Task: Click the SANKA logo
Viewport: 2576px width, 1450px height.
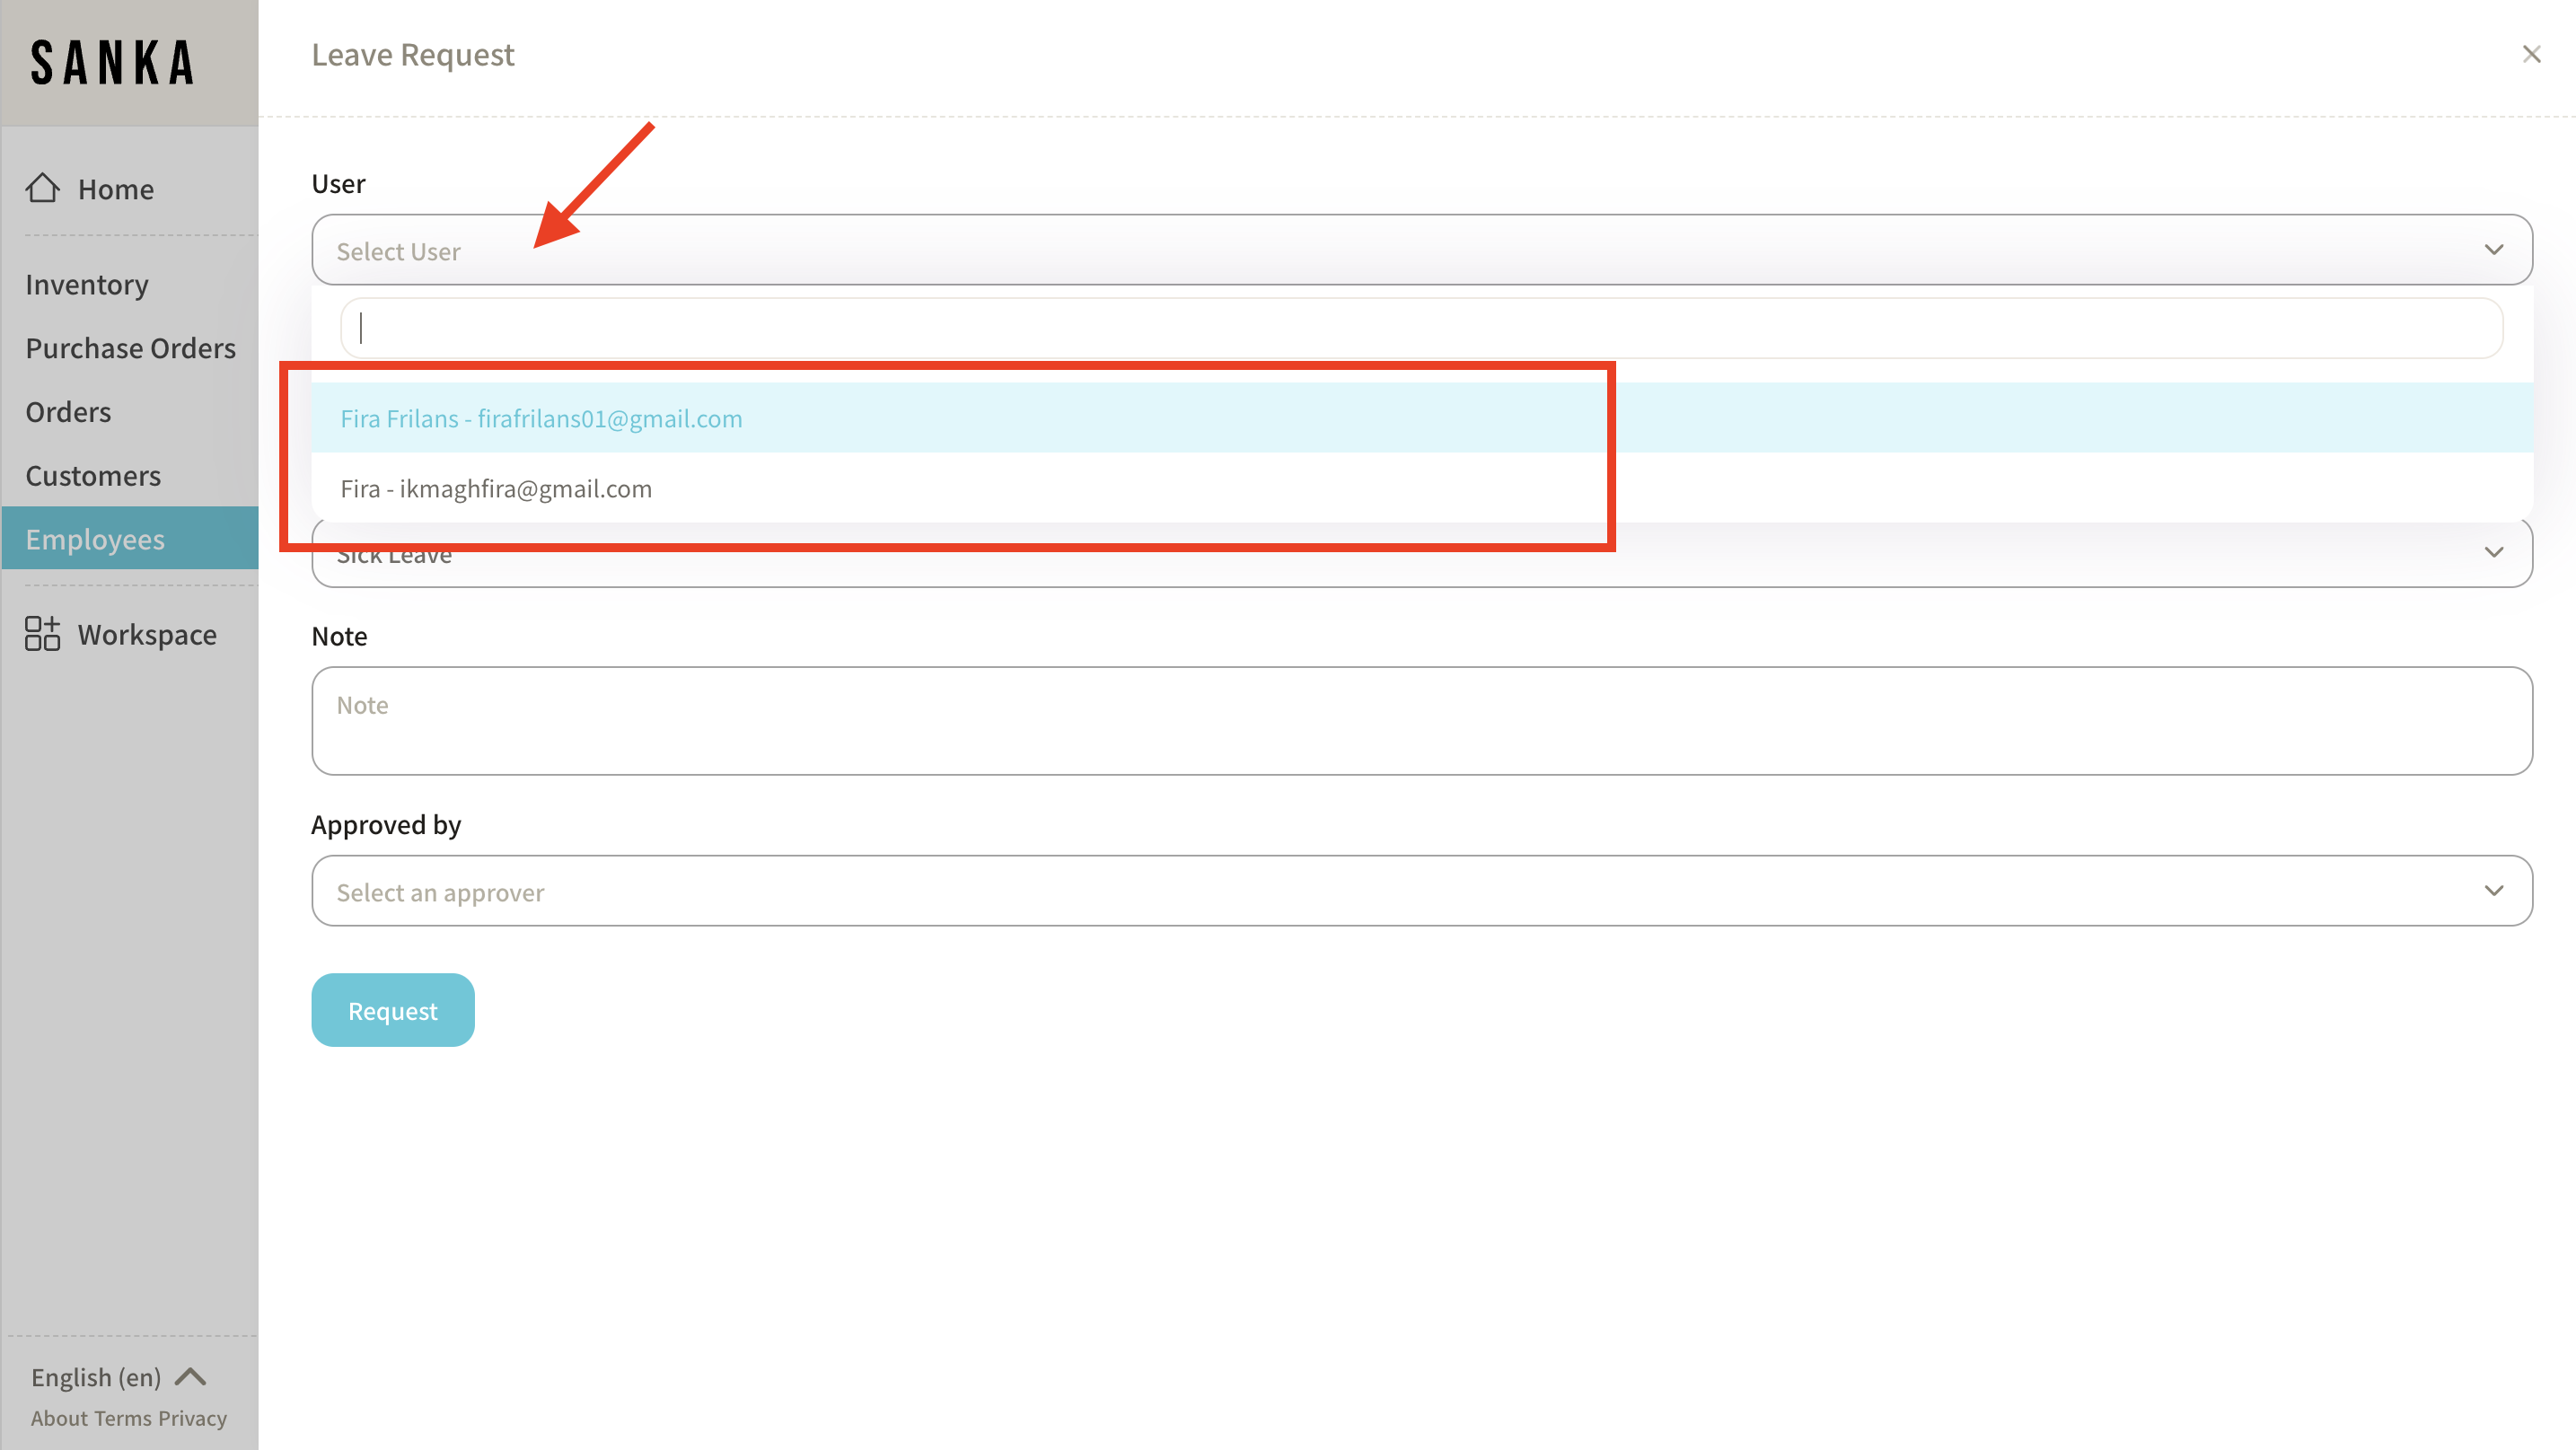Action: [112, 62]
